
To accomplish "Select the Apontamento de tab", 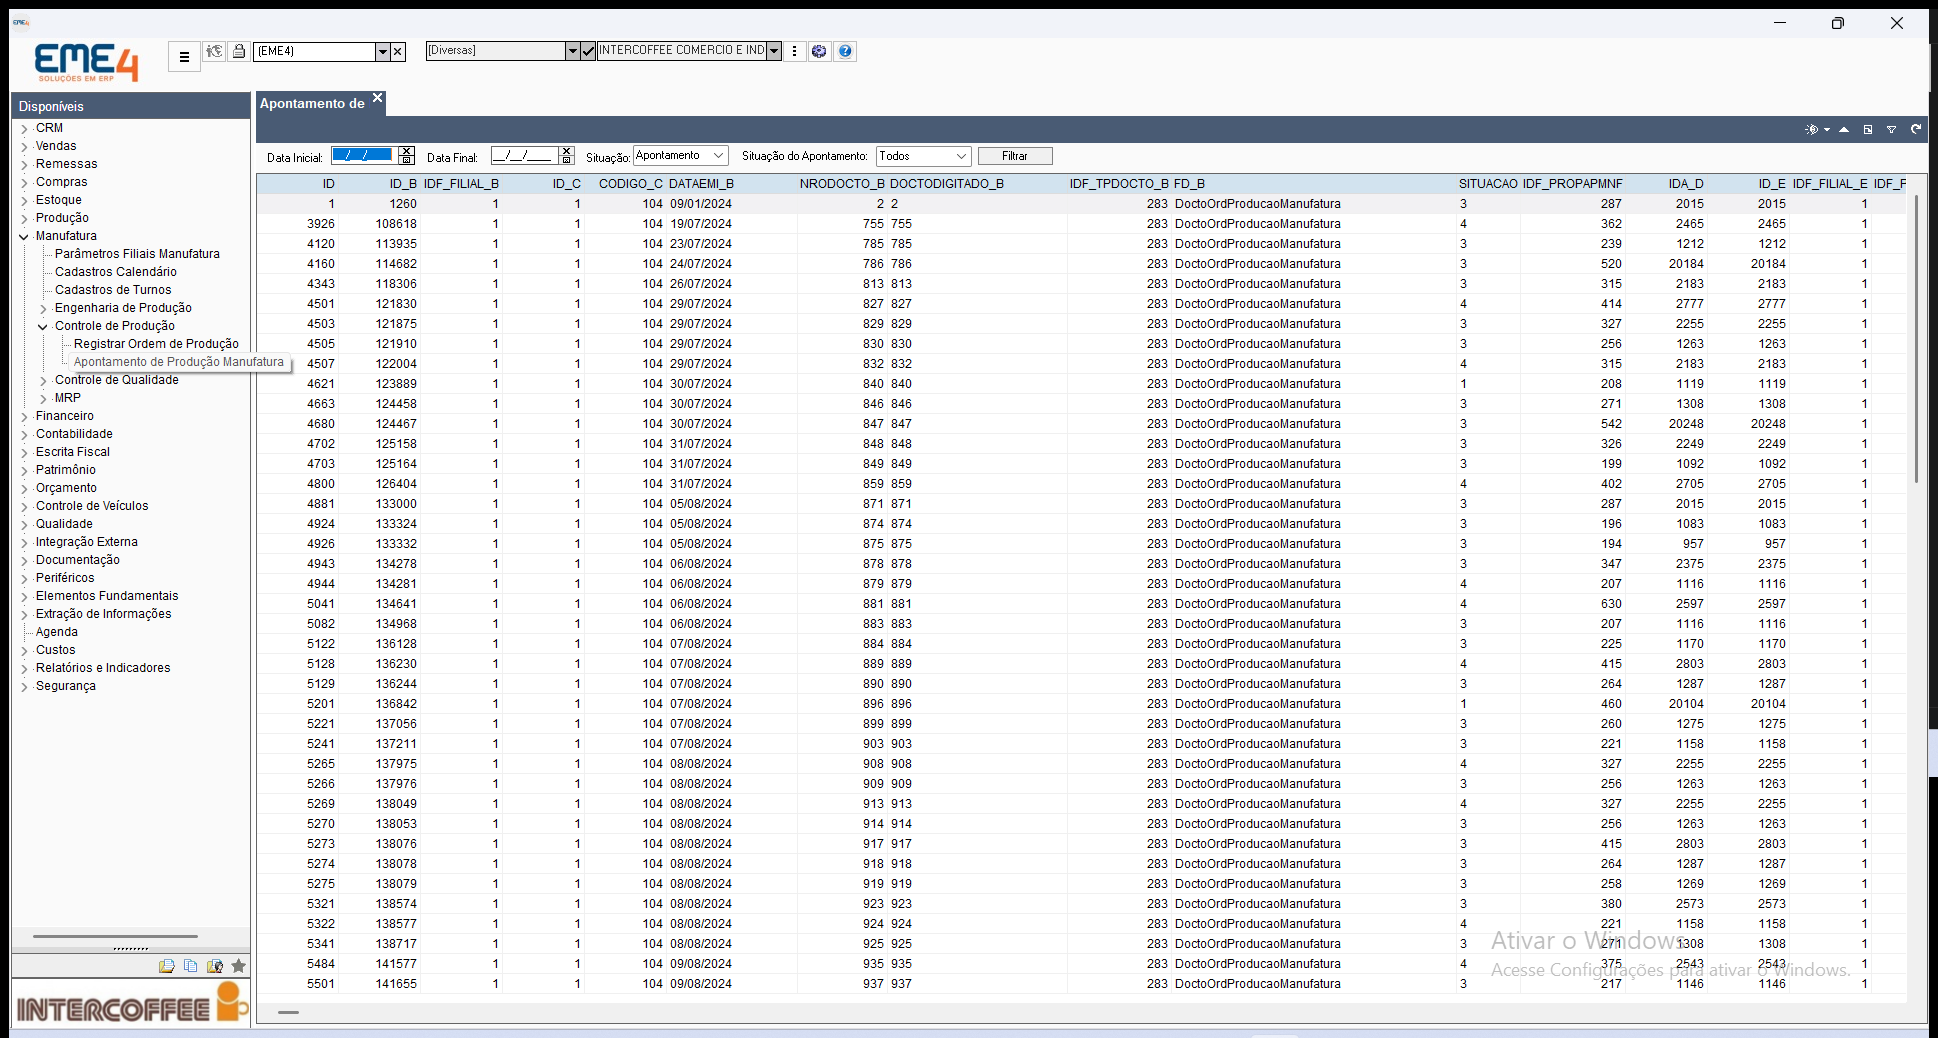I will (x=312, y=104).
